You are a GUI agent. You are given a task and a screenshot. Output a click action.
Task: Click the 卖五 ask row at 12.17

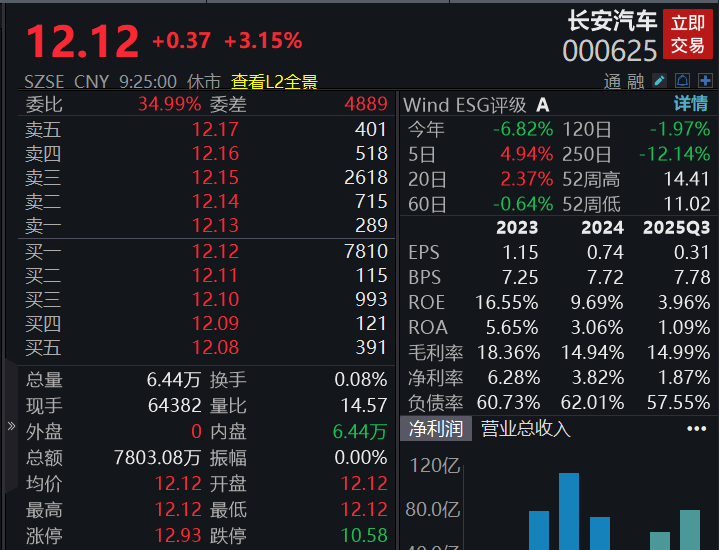point(215,129)
